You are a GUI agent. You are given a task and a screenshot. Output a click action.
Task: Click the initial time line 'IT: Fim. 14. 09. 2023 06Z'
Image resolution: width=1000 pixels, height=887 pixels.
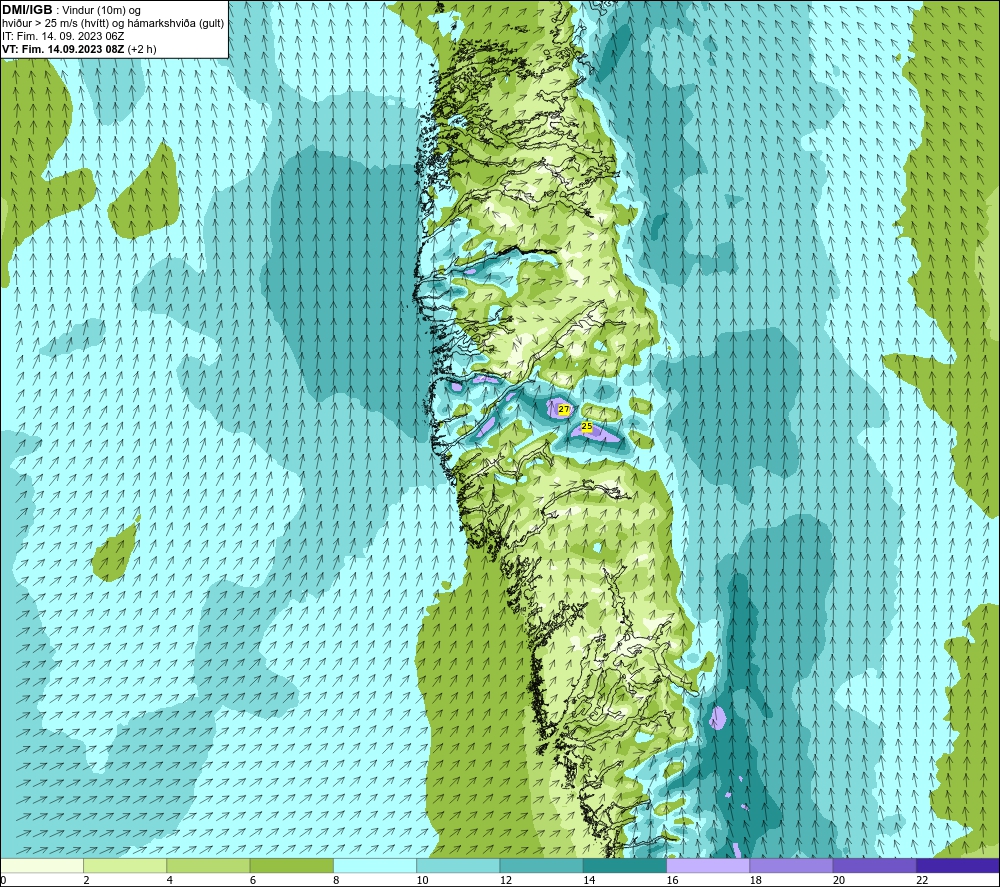pyautogui.click(x=63, y=36)
